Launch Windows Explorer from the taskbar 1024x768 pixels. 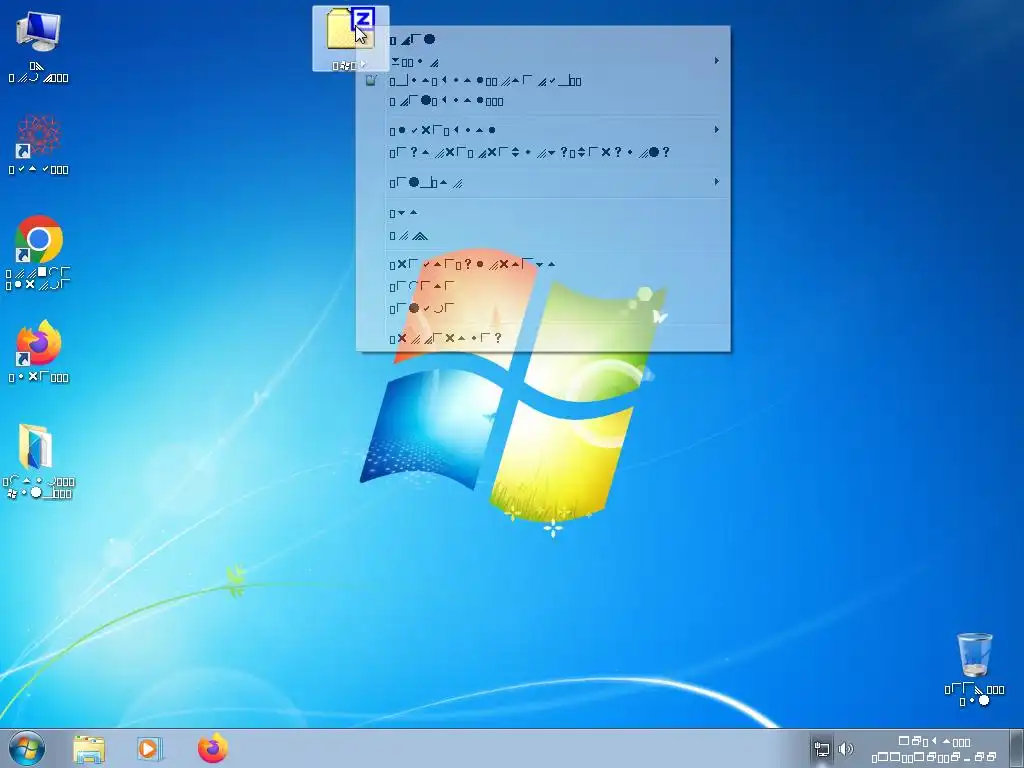(x=89, y=749)
